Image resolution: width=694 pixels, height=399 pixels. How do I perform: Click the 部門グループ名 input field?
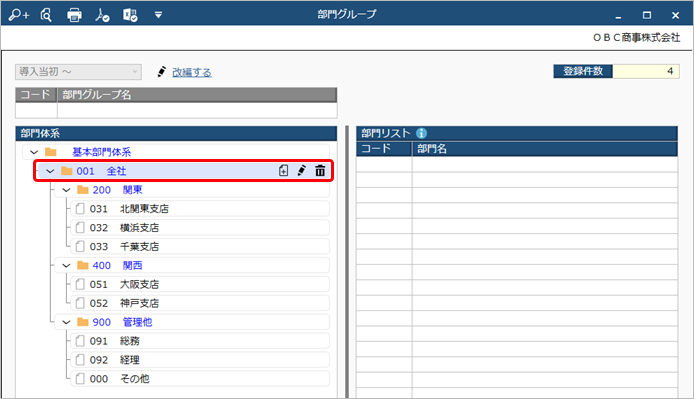pos(197,110)
